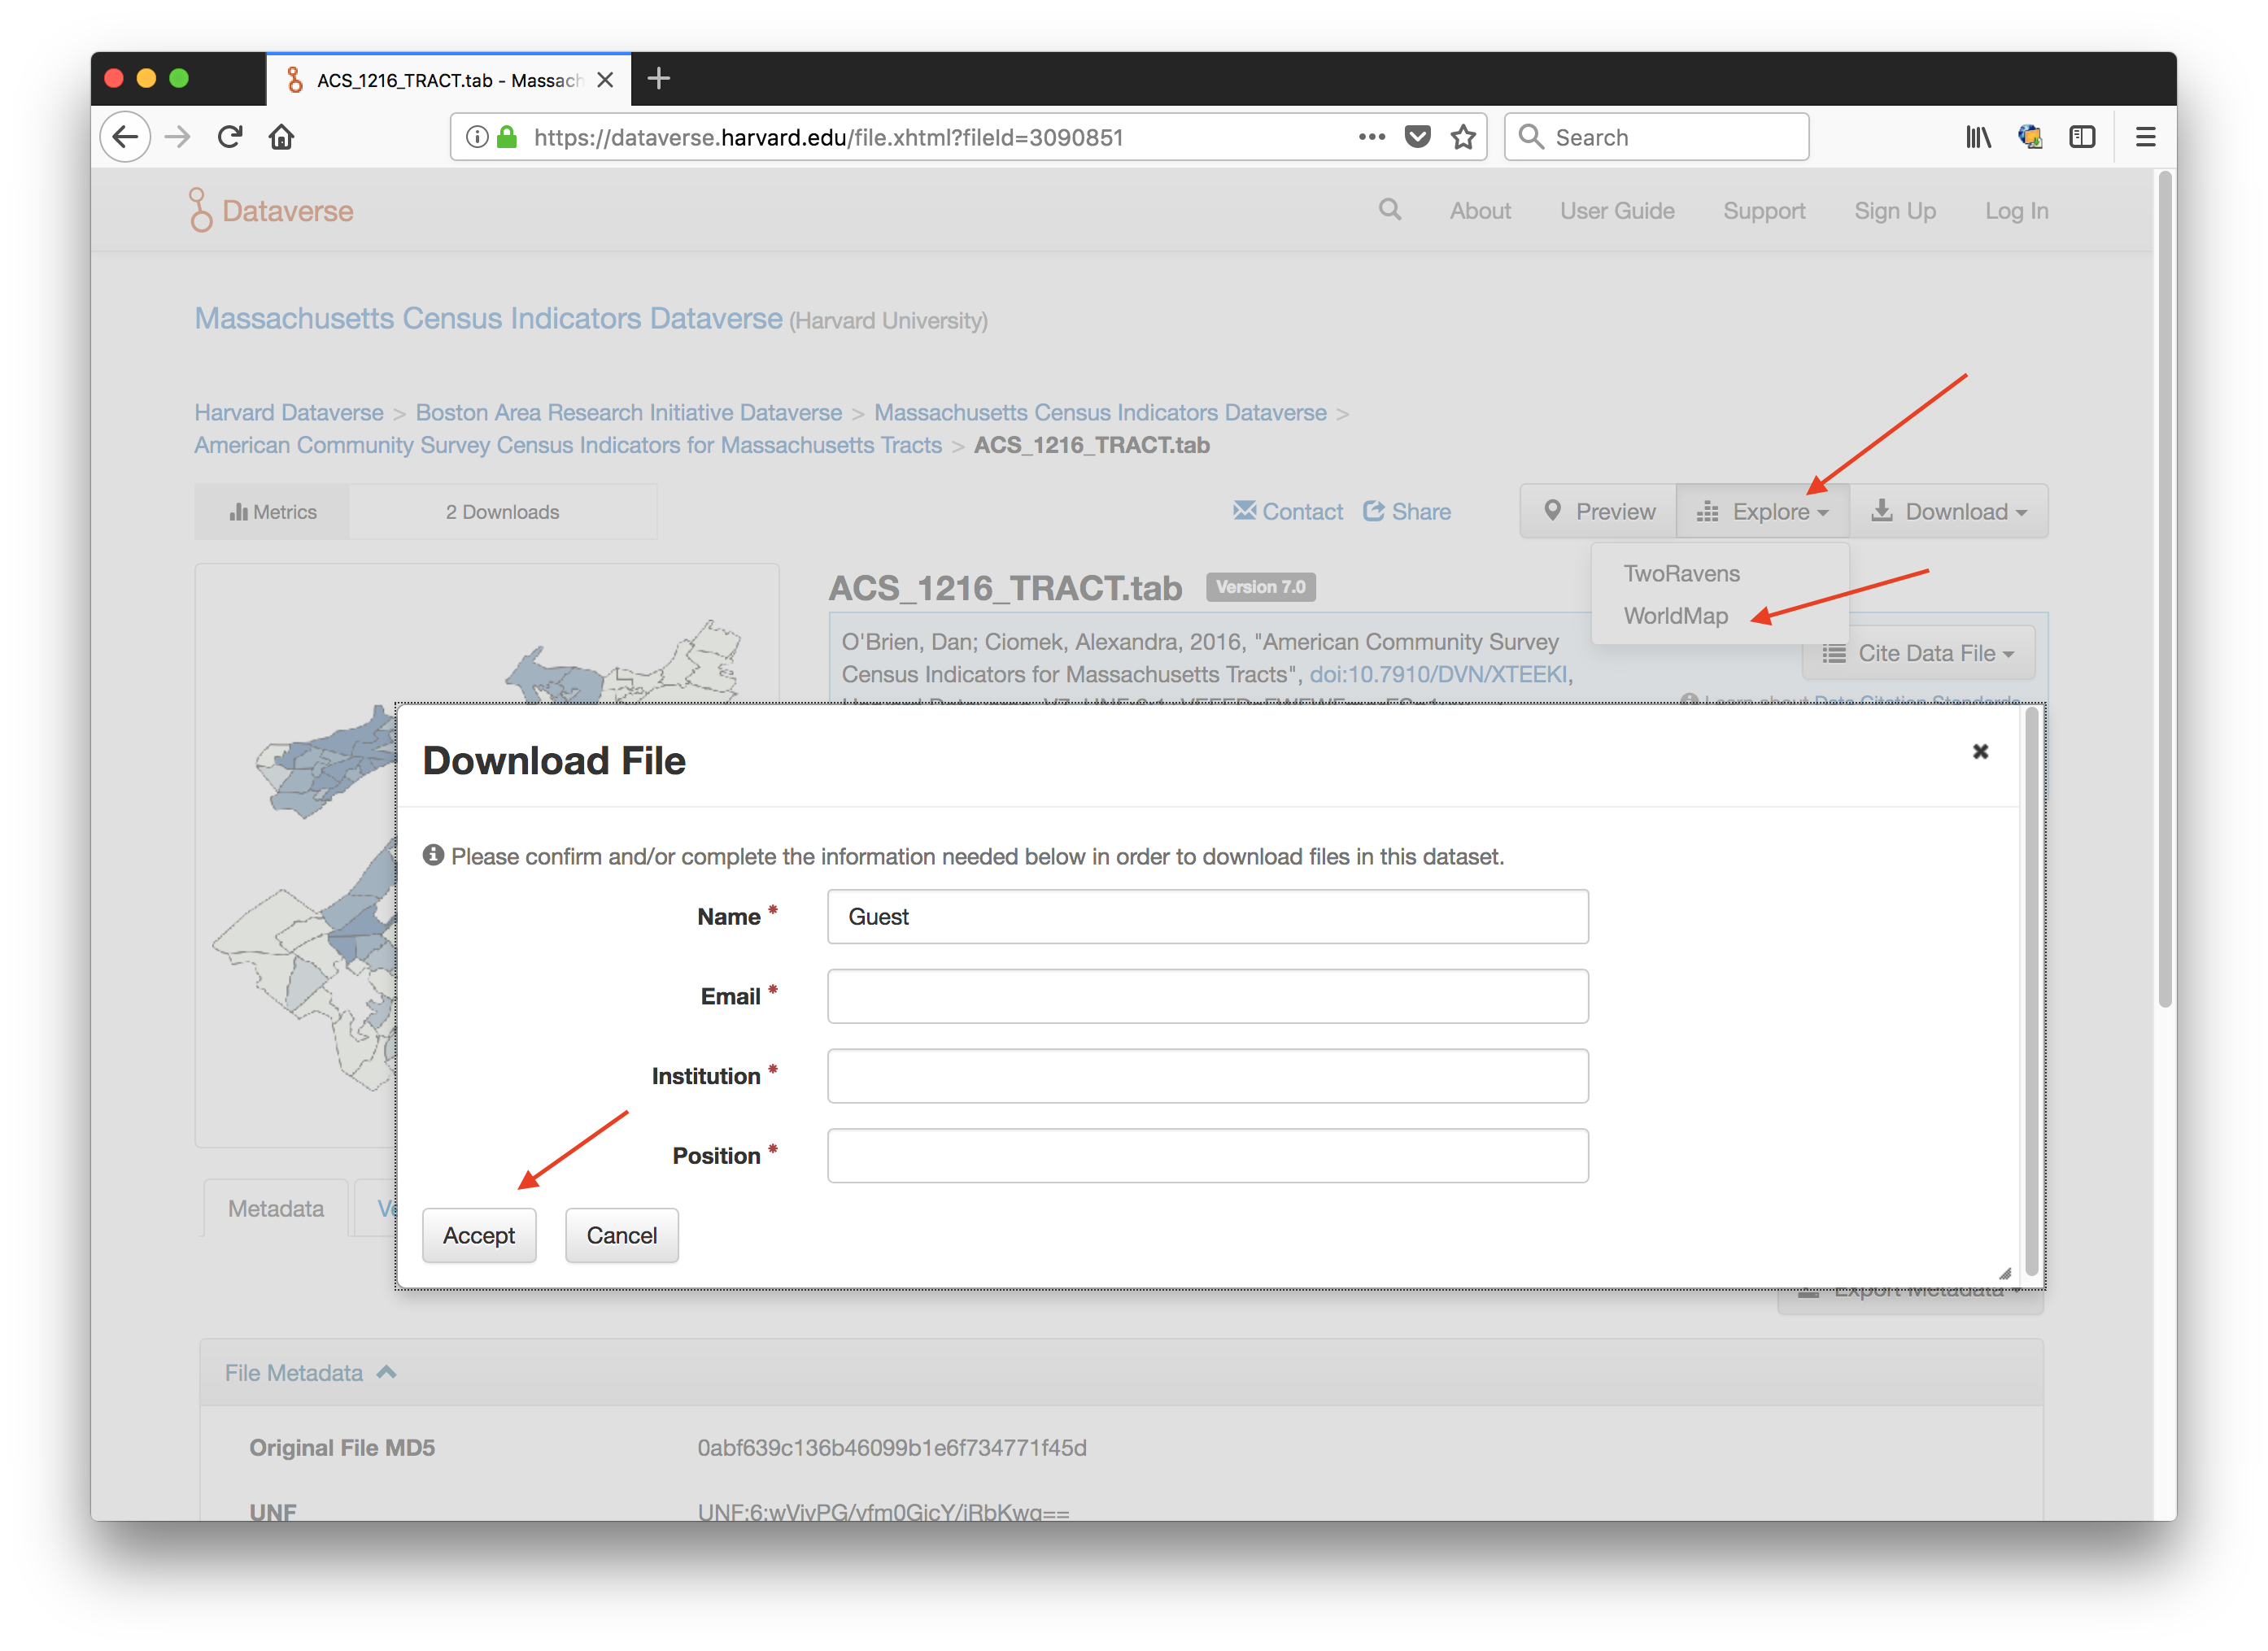Viewport: 2268px width, 1651px height.
Task: Open Dataverse search magnifier icon
Action: tap(1390, 210)
